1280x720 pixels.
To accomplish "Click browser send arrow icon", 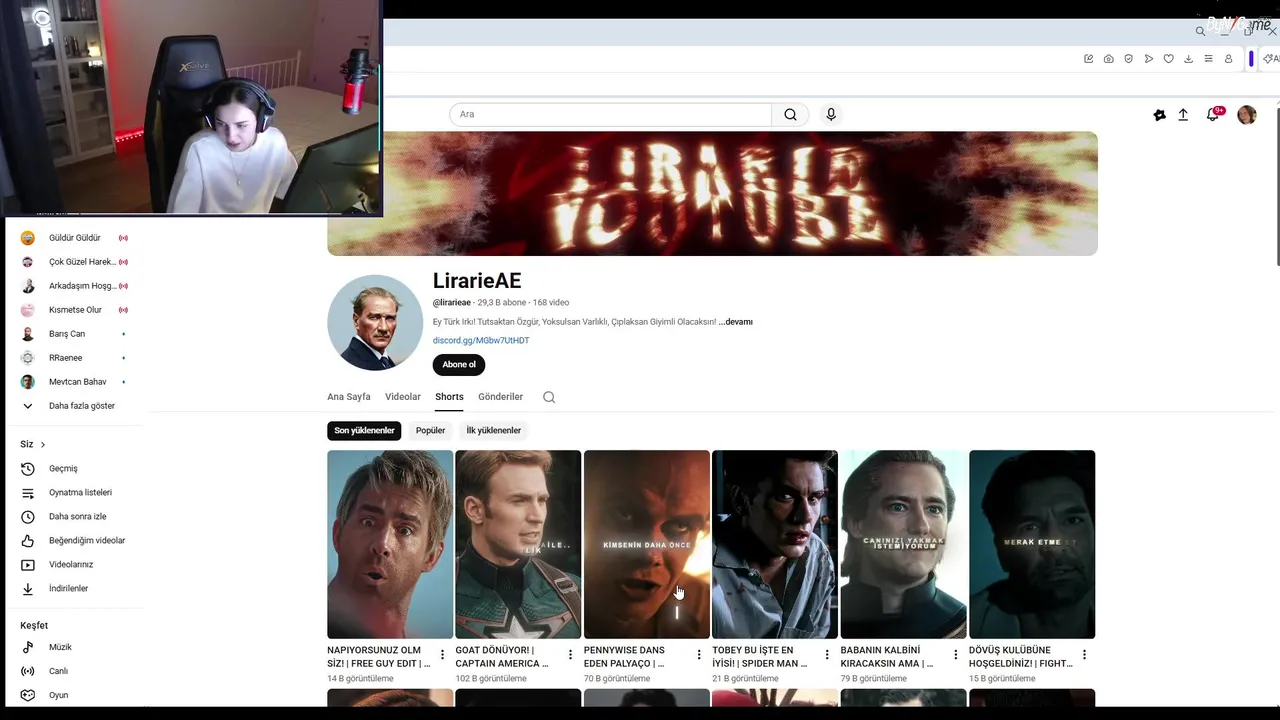I will coord(1149,59).
